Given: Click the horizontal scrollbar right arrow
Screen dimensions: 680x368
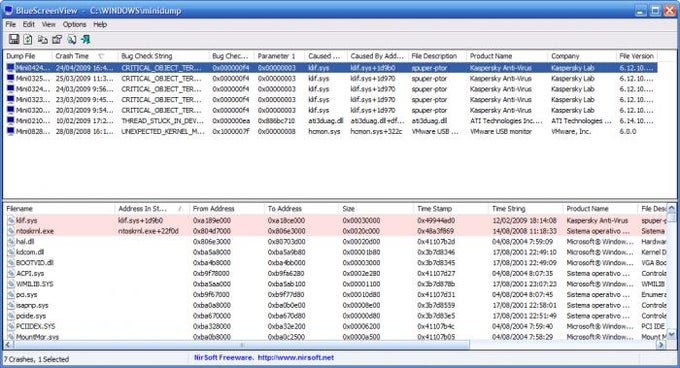Looking at the screenshot, I should pos(661,345).
